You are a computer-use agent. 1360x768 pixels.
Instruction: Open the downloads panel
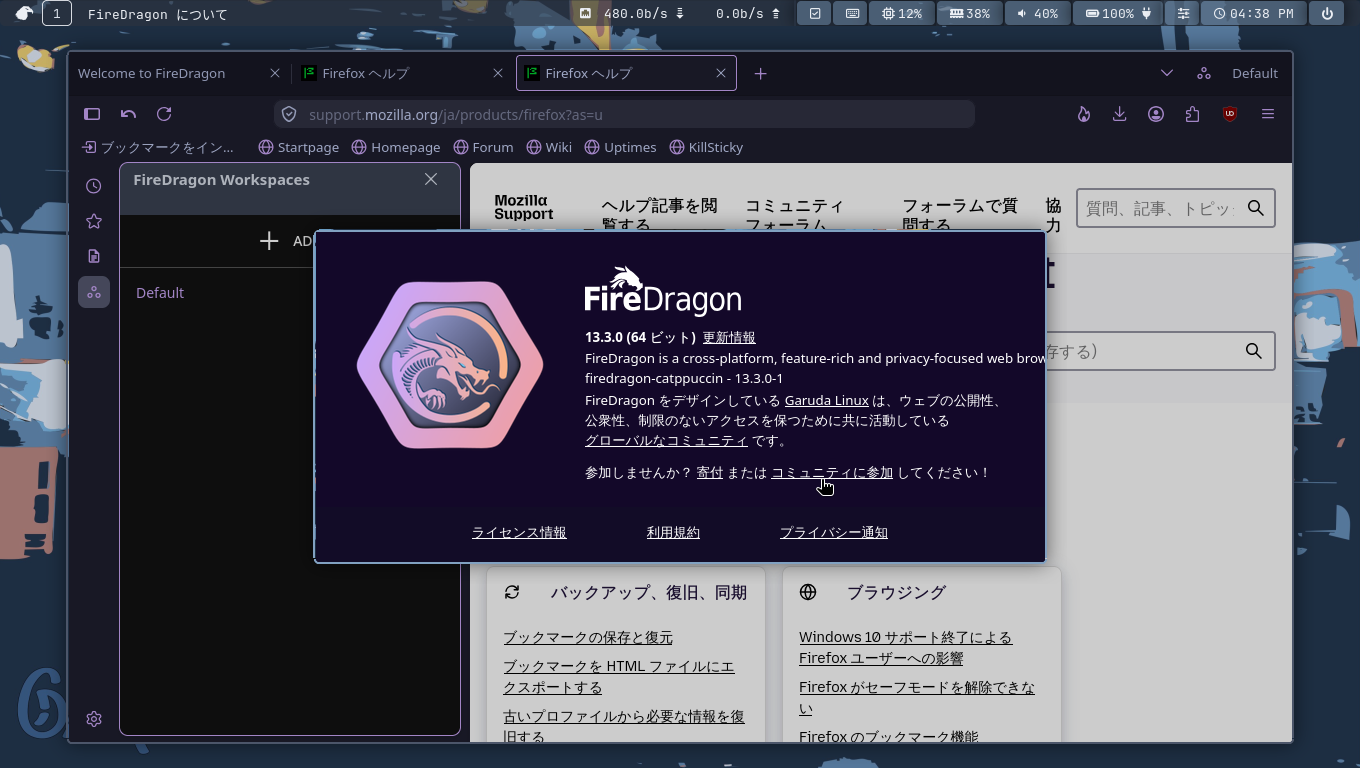point(1120,114)
